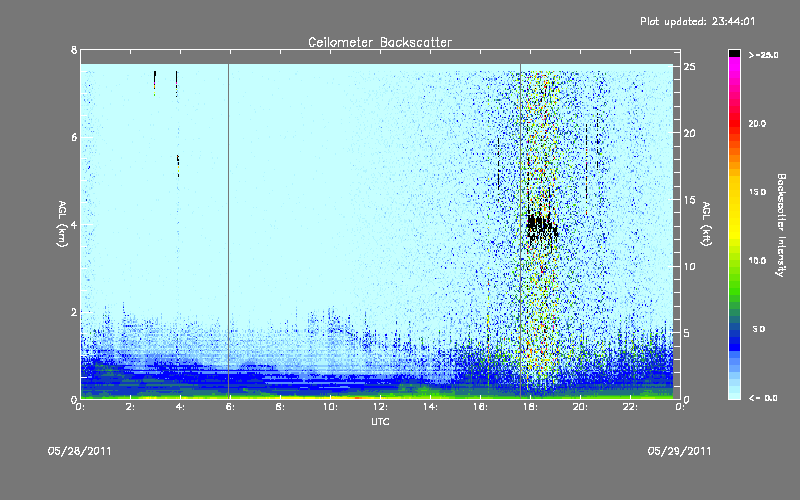Click the "18:" hour tick on UTC axis
Image resolution: width=800 pixels, height=500 pixels.
pos(531,407)
